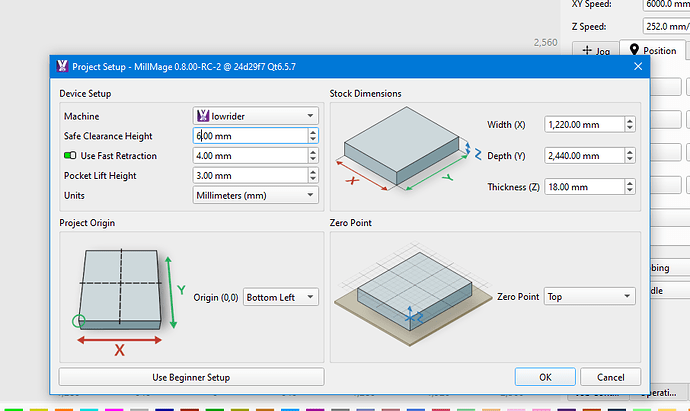
Task: Click the Depth (Y) 2,440.00 mm field
Action: pyautogui.click(x=584, y=156)
